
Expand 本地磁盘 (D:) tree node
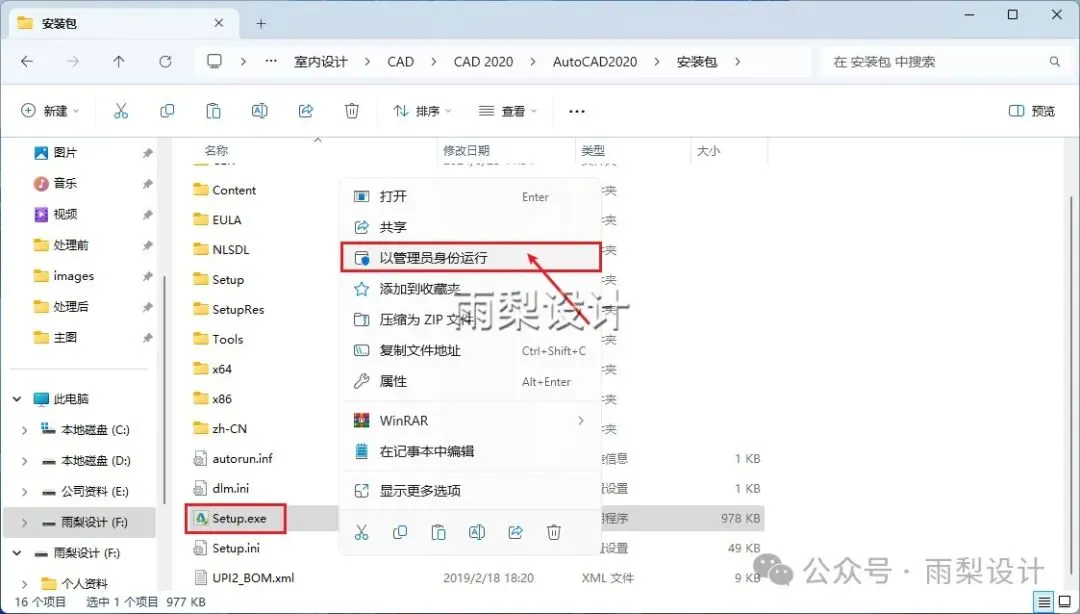(25, 461)
